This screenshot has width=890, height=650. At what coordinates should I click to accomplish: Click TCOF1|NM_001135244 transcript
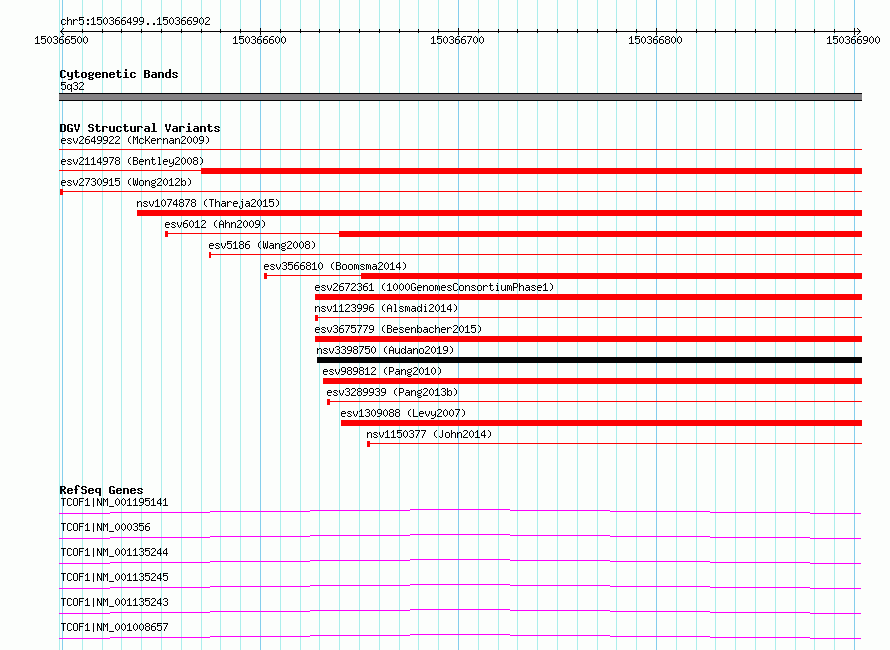pyautogui.click(x=114, y=552)
